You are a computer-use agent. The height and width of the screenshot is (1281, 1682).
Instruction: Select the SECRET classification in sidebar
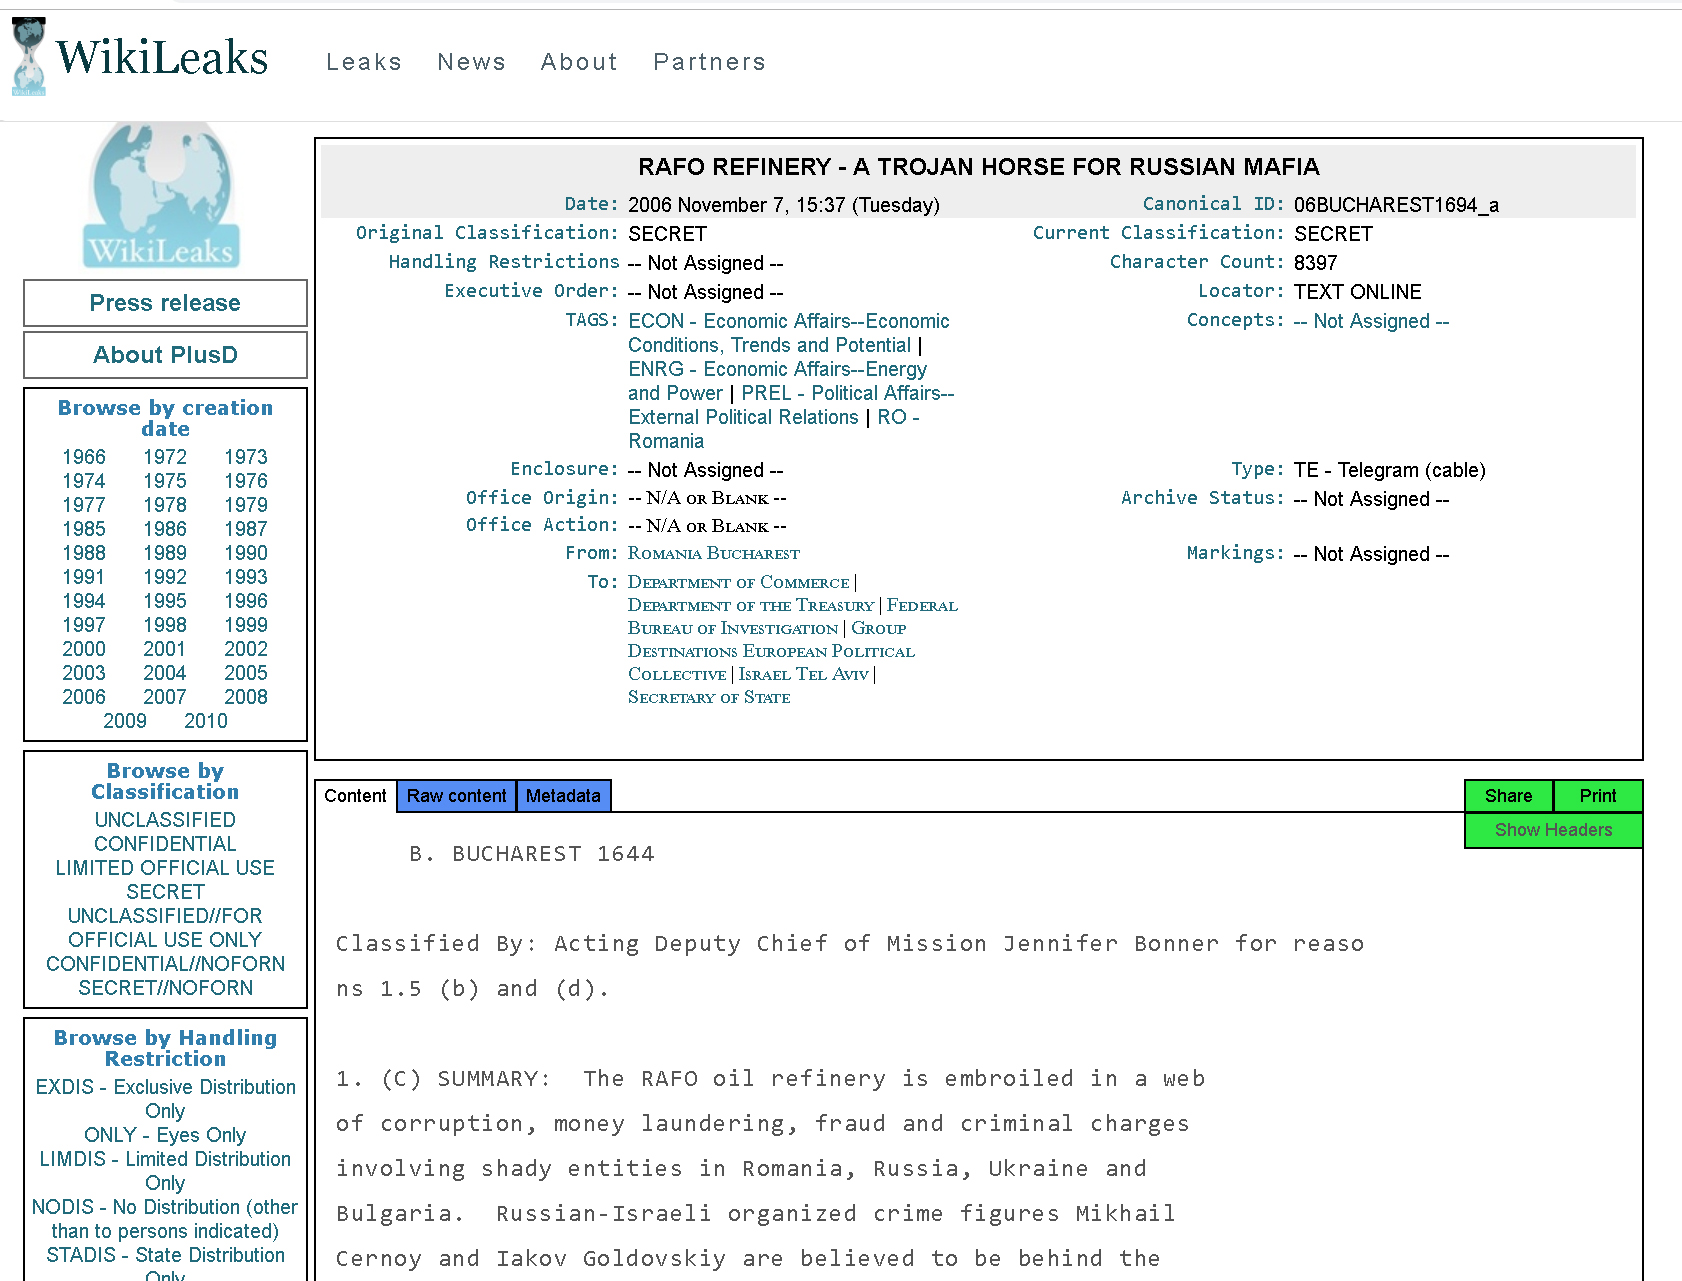165,892
